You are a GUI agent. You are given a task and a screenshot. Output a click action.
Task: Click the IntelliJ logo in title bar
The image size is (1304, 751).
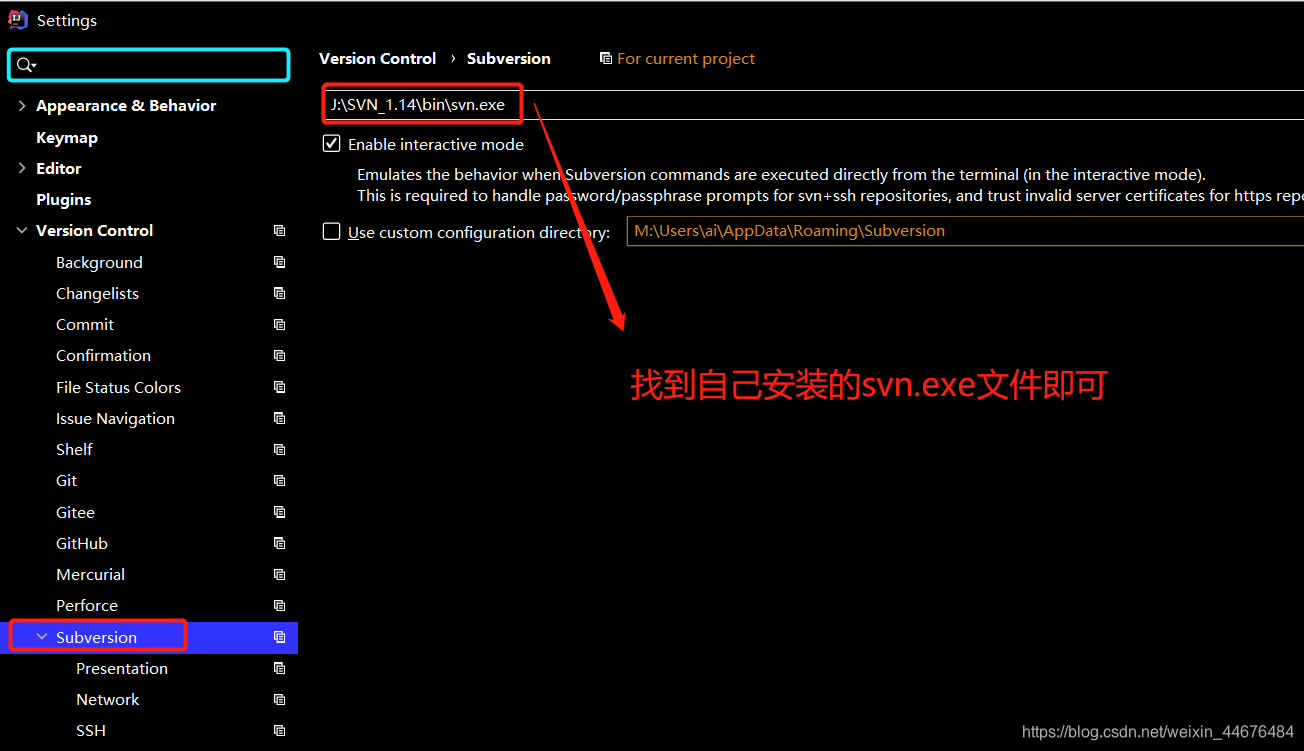pos(17,19)
